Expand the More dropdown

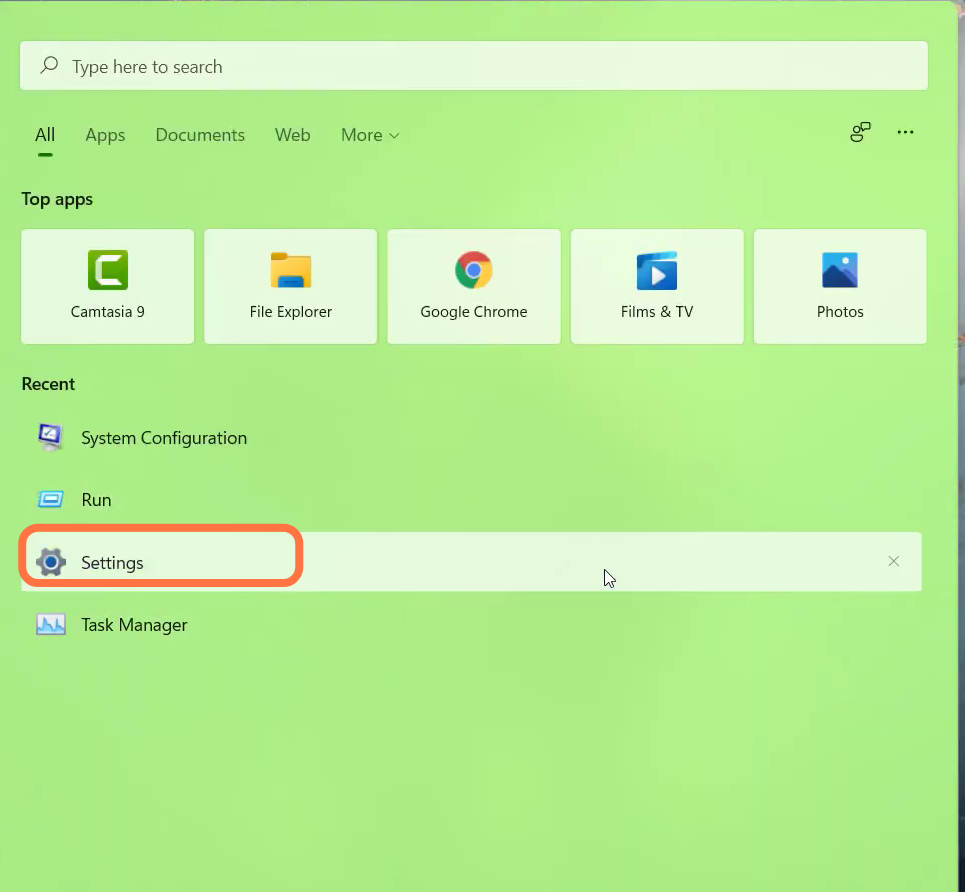370,135
